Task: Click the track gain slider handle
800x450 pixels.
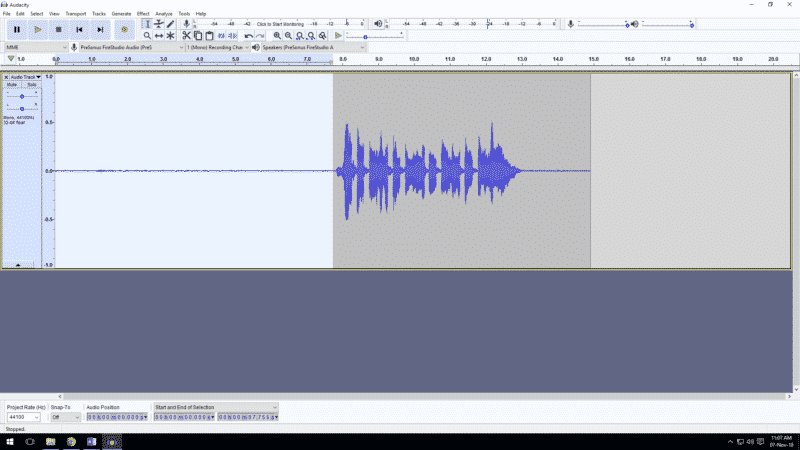Action: pyautogui.click(x=22, y=96)
